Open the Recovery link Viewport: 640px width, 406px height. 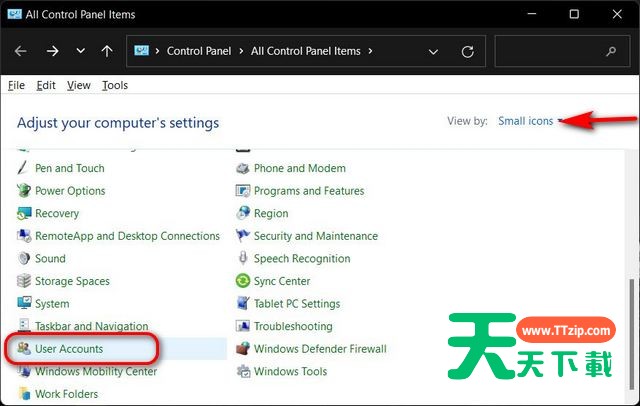point(57,213)
